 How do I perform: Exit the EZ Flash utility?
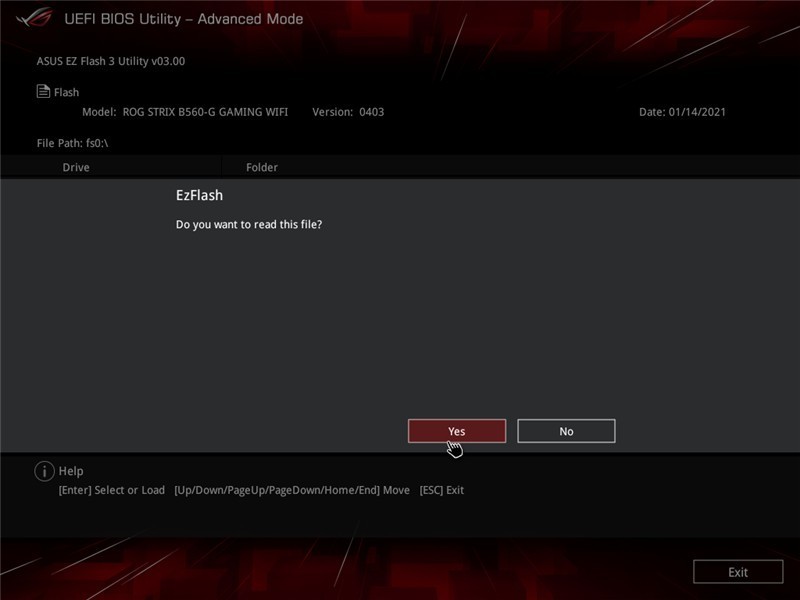tap(738, 572)
